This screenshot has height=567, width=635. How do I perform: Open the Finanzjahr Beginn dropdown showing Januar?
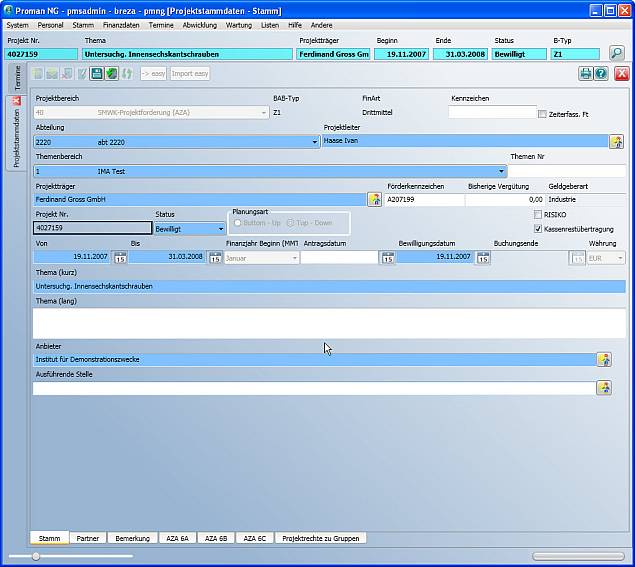click(x=294, y=258)
